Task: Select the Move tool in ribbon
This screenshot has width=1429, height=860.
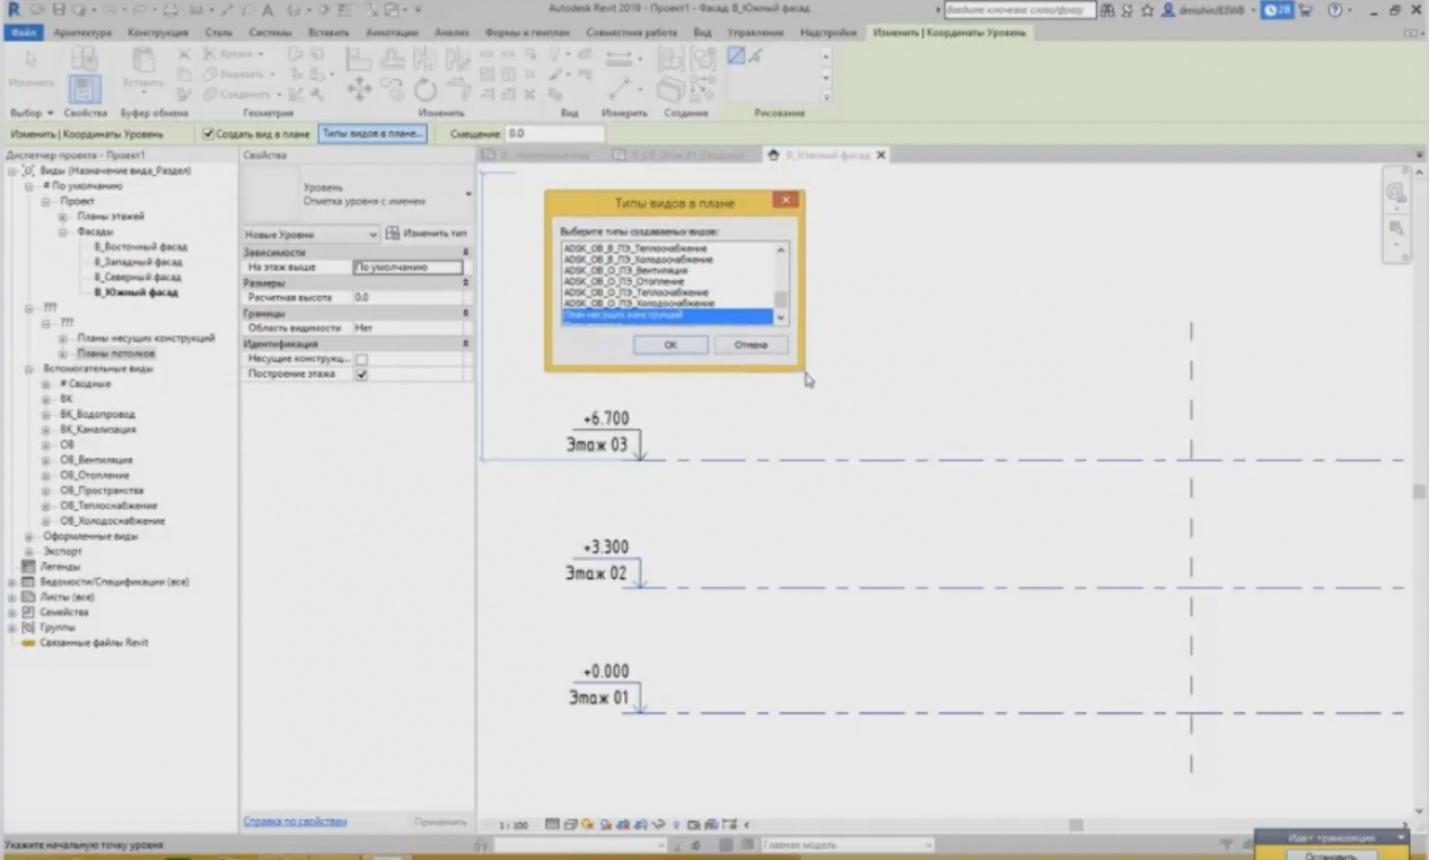Action: pyautogui.click(x=359, y=90)
